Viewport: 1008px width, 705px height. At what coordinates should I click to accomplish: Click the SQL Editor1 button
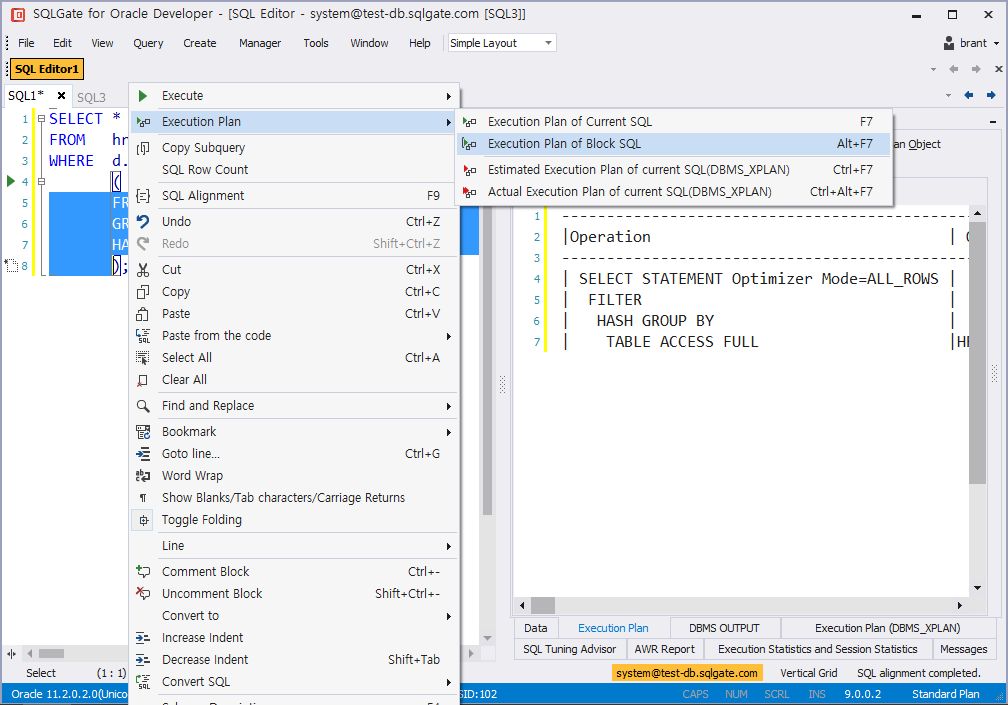[x=47, y=69]
